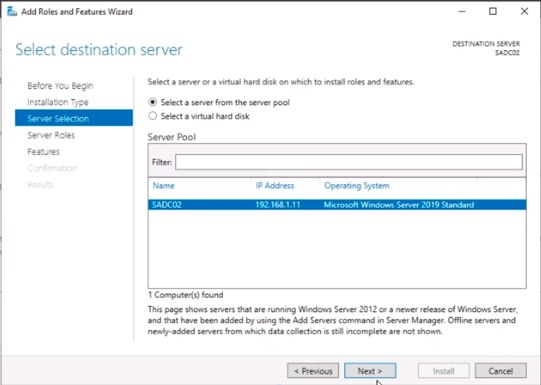Click inside the Filter text box
The width and height of the screenshot is (541, 385).
coord(348,162)
